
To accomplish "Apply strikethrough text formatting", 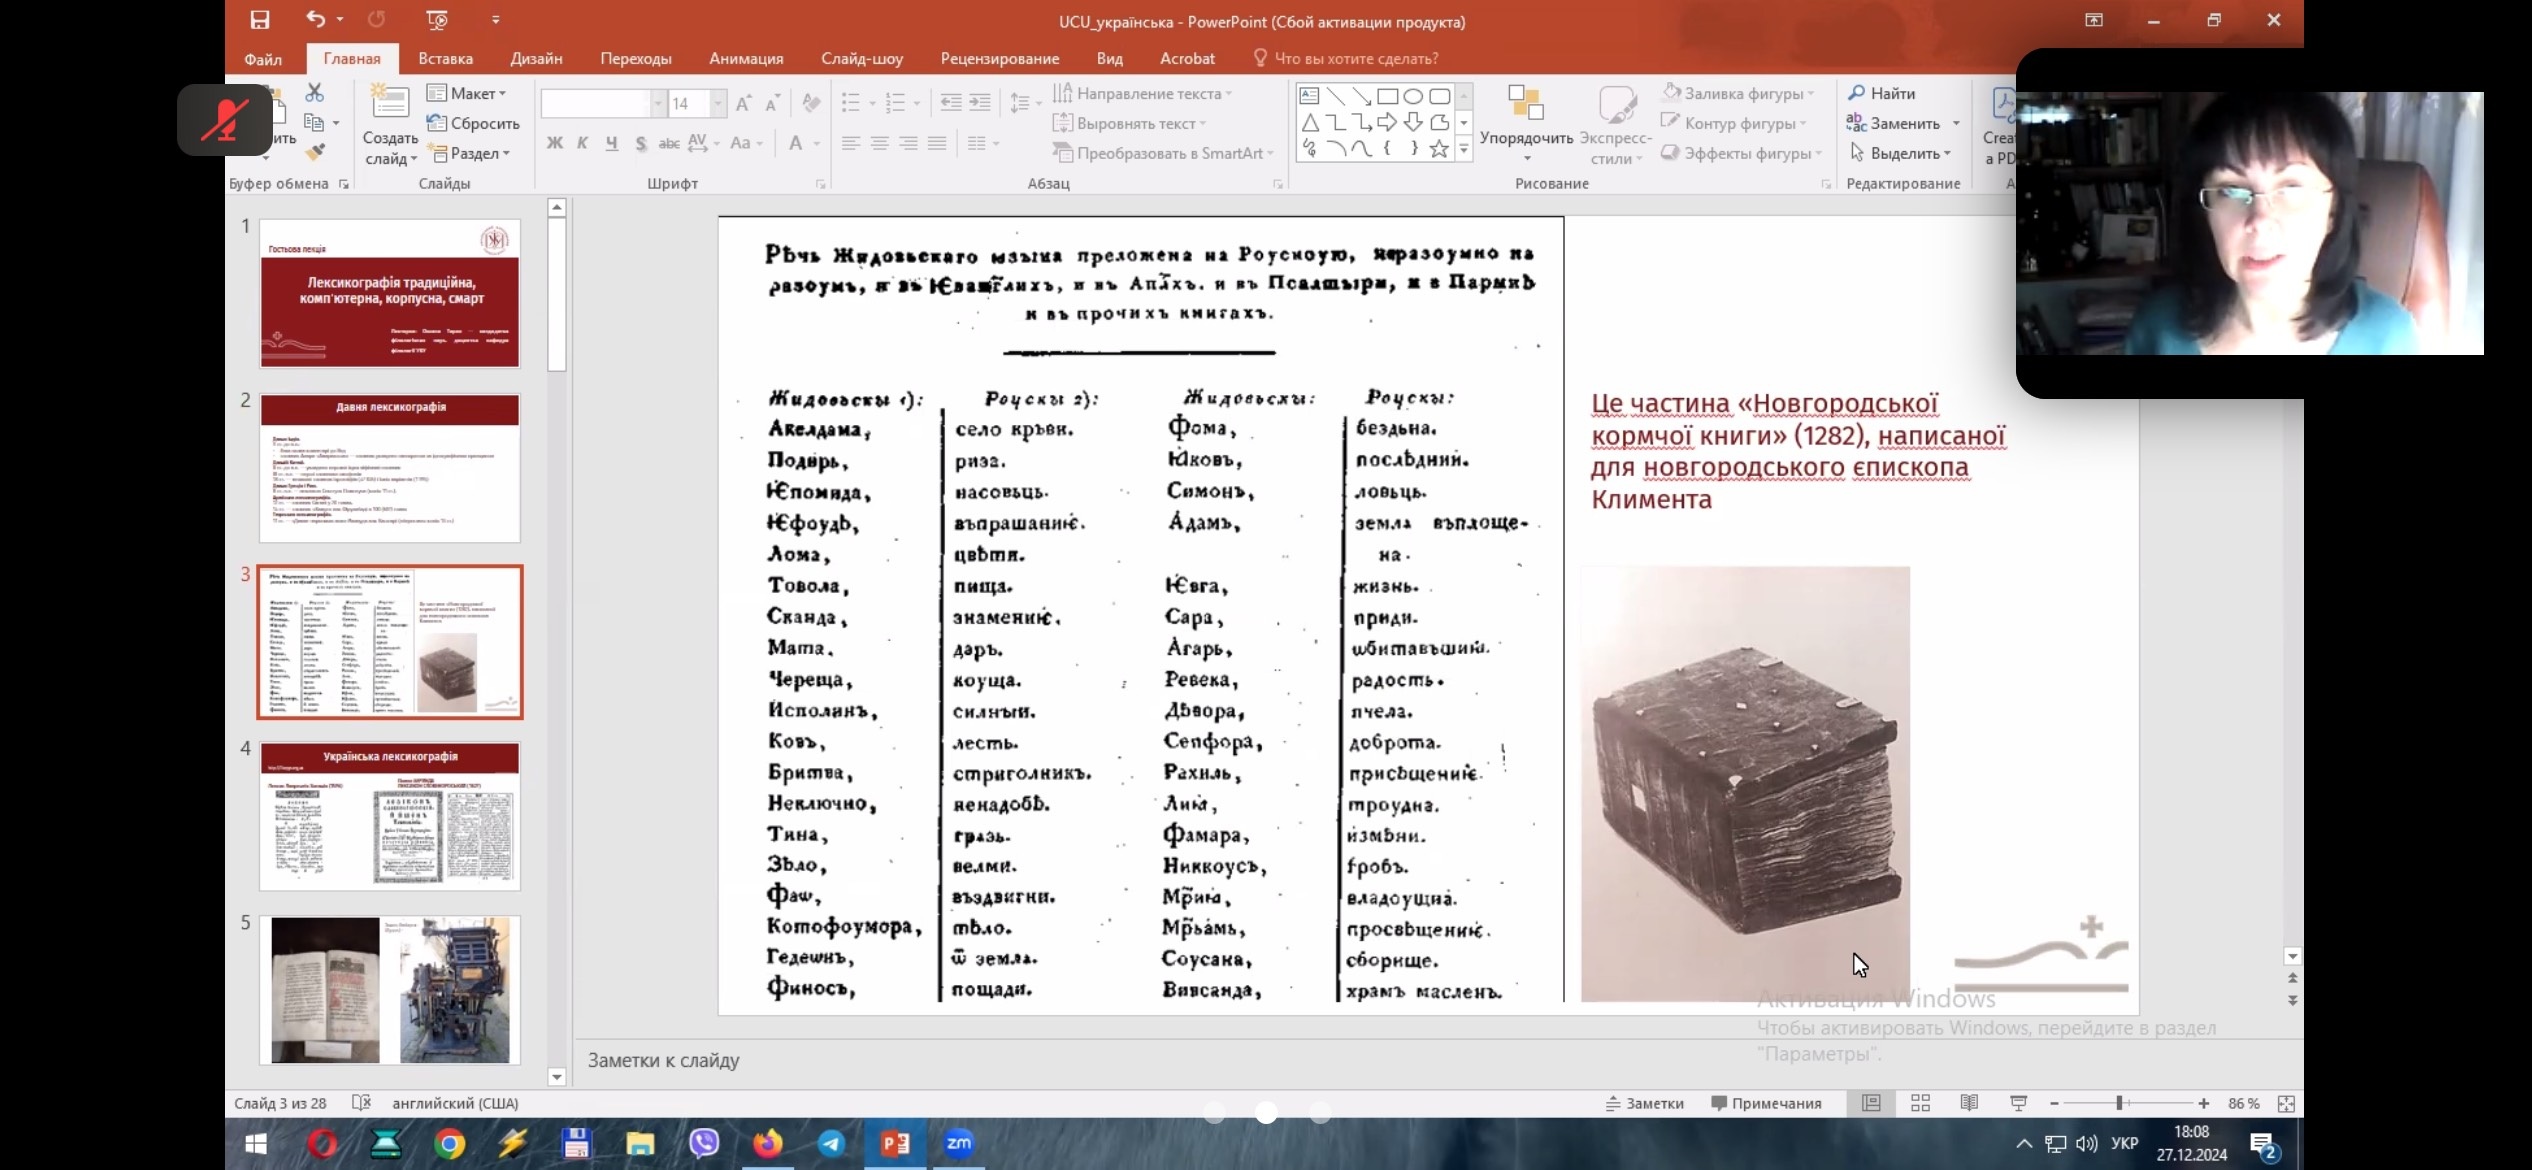I will tap(668, 143).
